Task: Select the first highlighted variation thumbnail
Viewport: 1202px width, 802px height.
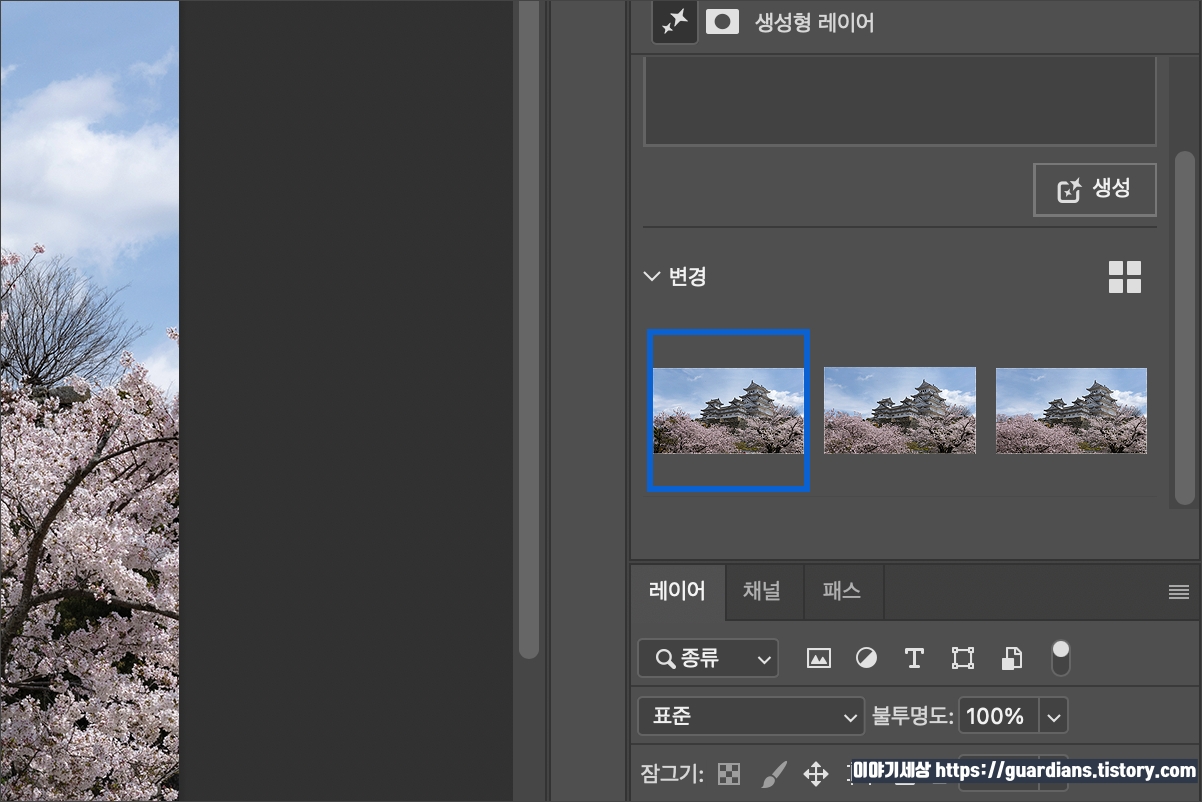Action: (728, 411)
